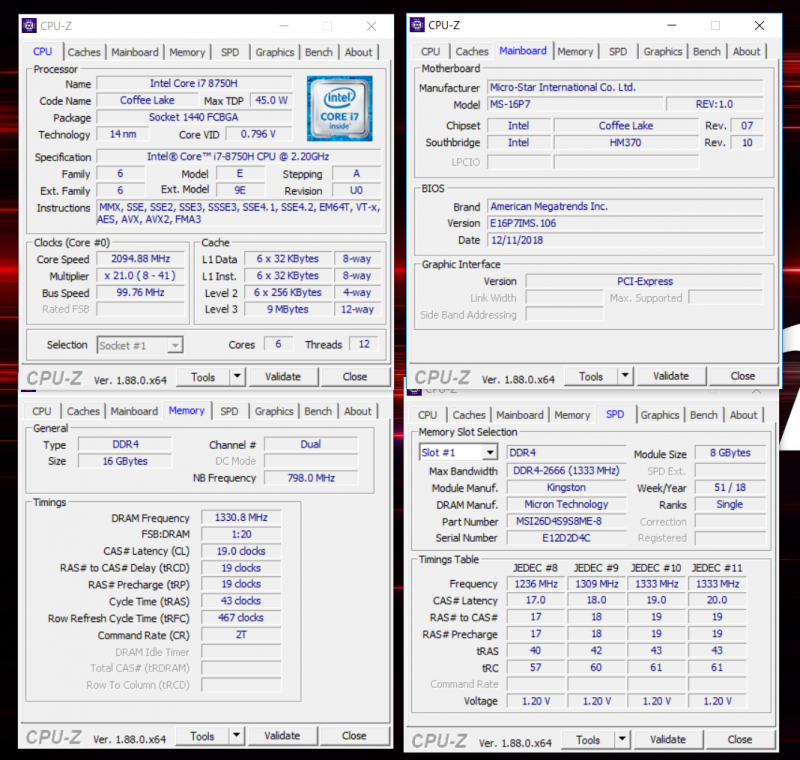The image size is (800, 760).
Task: Select the Graphics tab in the Processor window
Action: [275, 52]
